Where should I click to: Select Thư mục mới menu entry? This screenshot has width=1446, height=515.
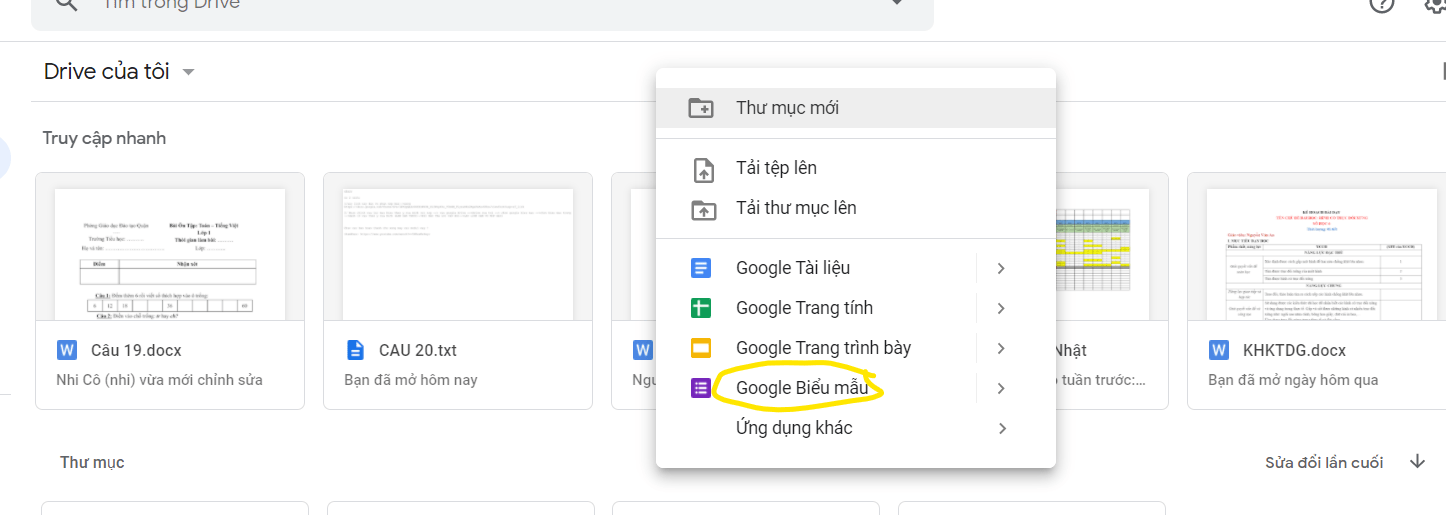pyautogui.click(x=787, y=108)
